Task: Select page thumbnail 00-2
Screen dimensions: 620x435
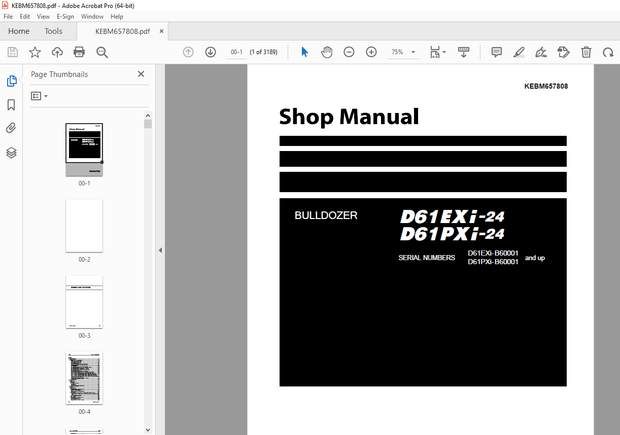Action: pyautogui.click(x=84, y=226)
